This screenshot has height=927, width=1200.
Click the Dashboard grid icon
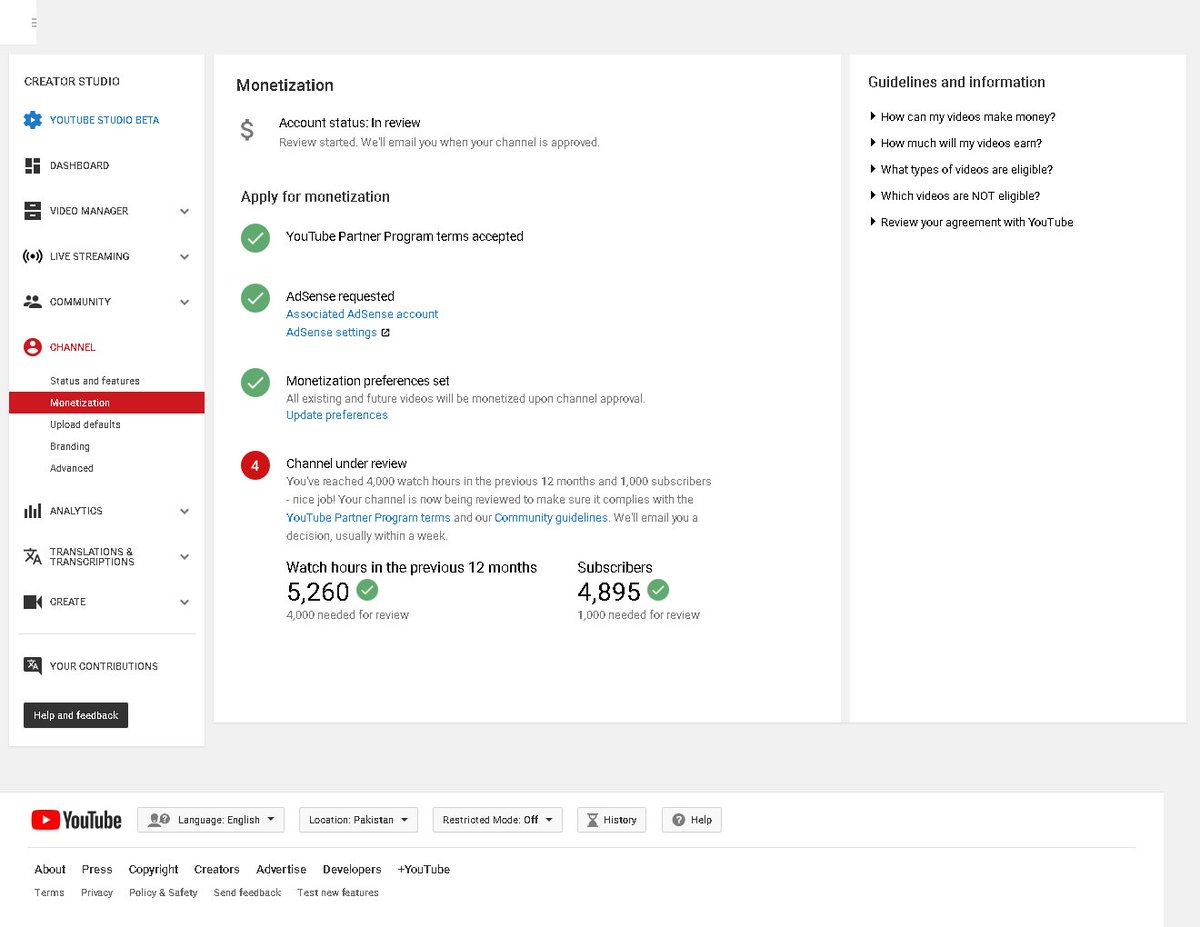(x=32, y=166)
